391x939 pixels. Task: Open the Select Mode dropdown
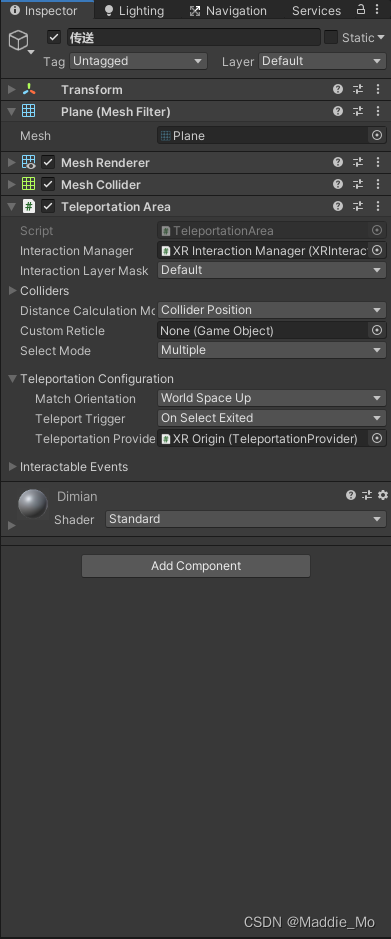[272, 350]
